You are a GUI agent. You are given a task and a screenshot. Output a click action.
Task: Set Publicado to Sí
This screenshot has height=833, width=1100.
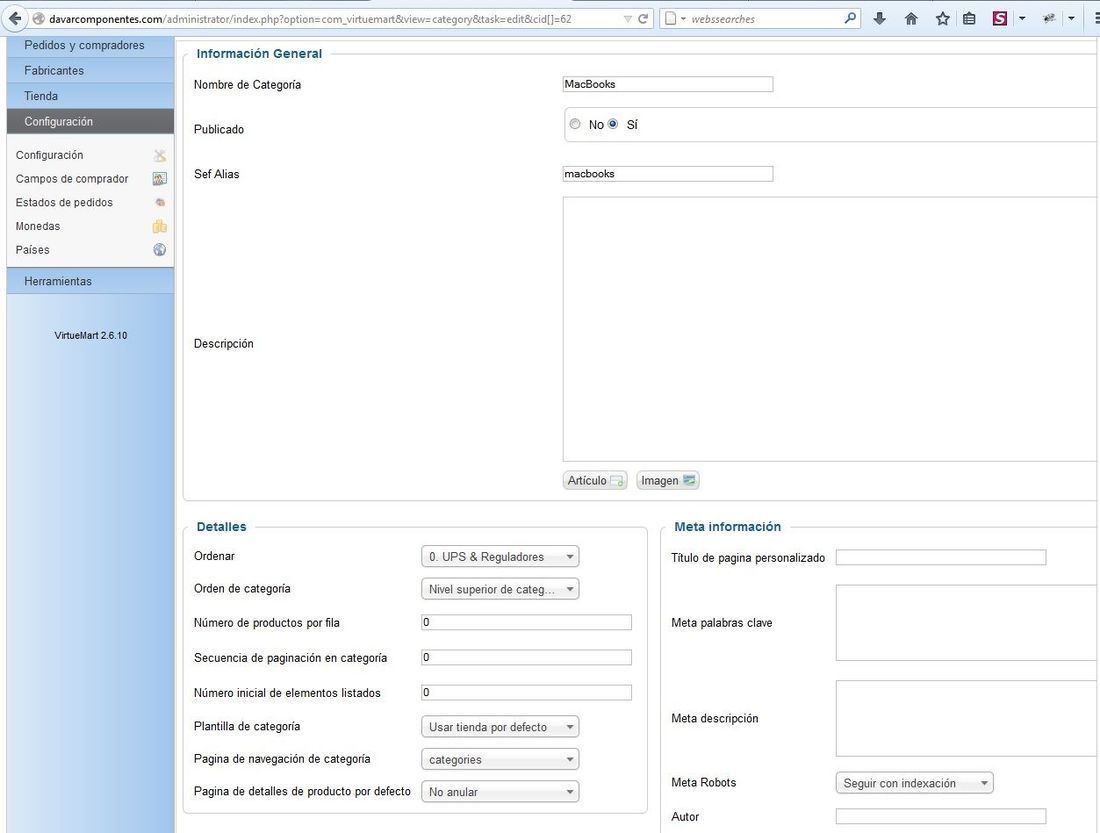point(613,124)
